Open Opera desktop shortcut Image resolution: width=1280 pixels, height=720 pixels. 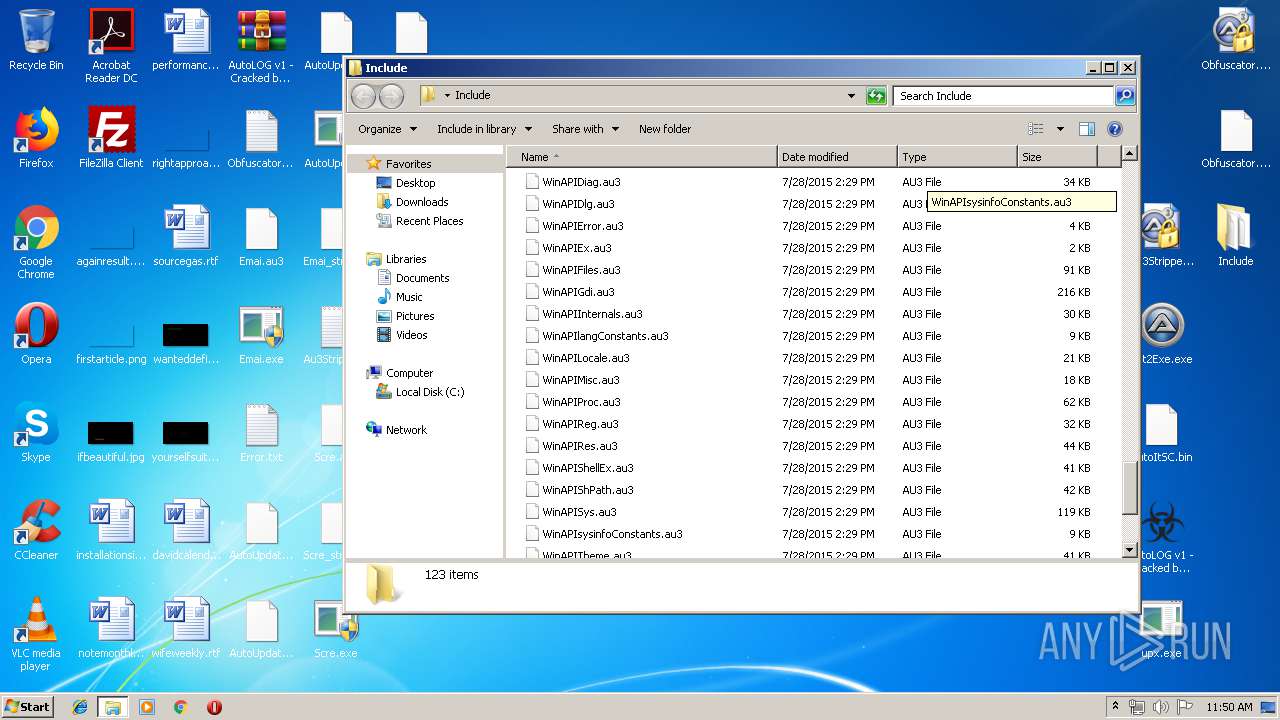(x=36, y=335)
